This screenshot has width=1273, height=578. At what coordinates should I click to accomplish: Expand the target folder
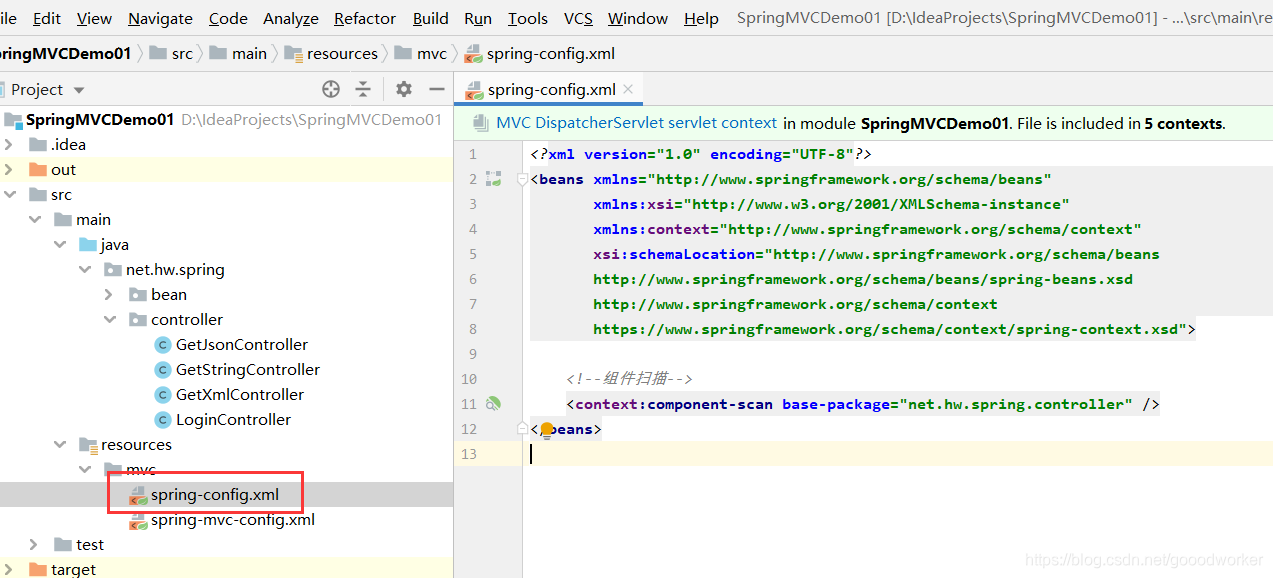coord(9,569)
